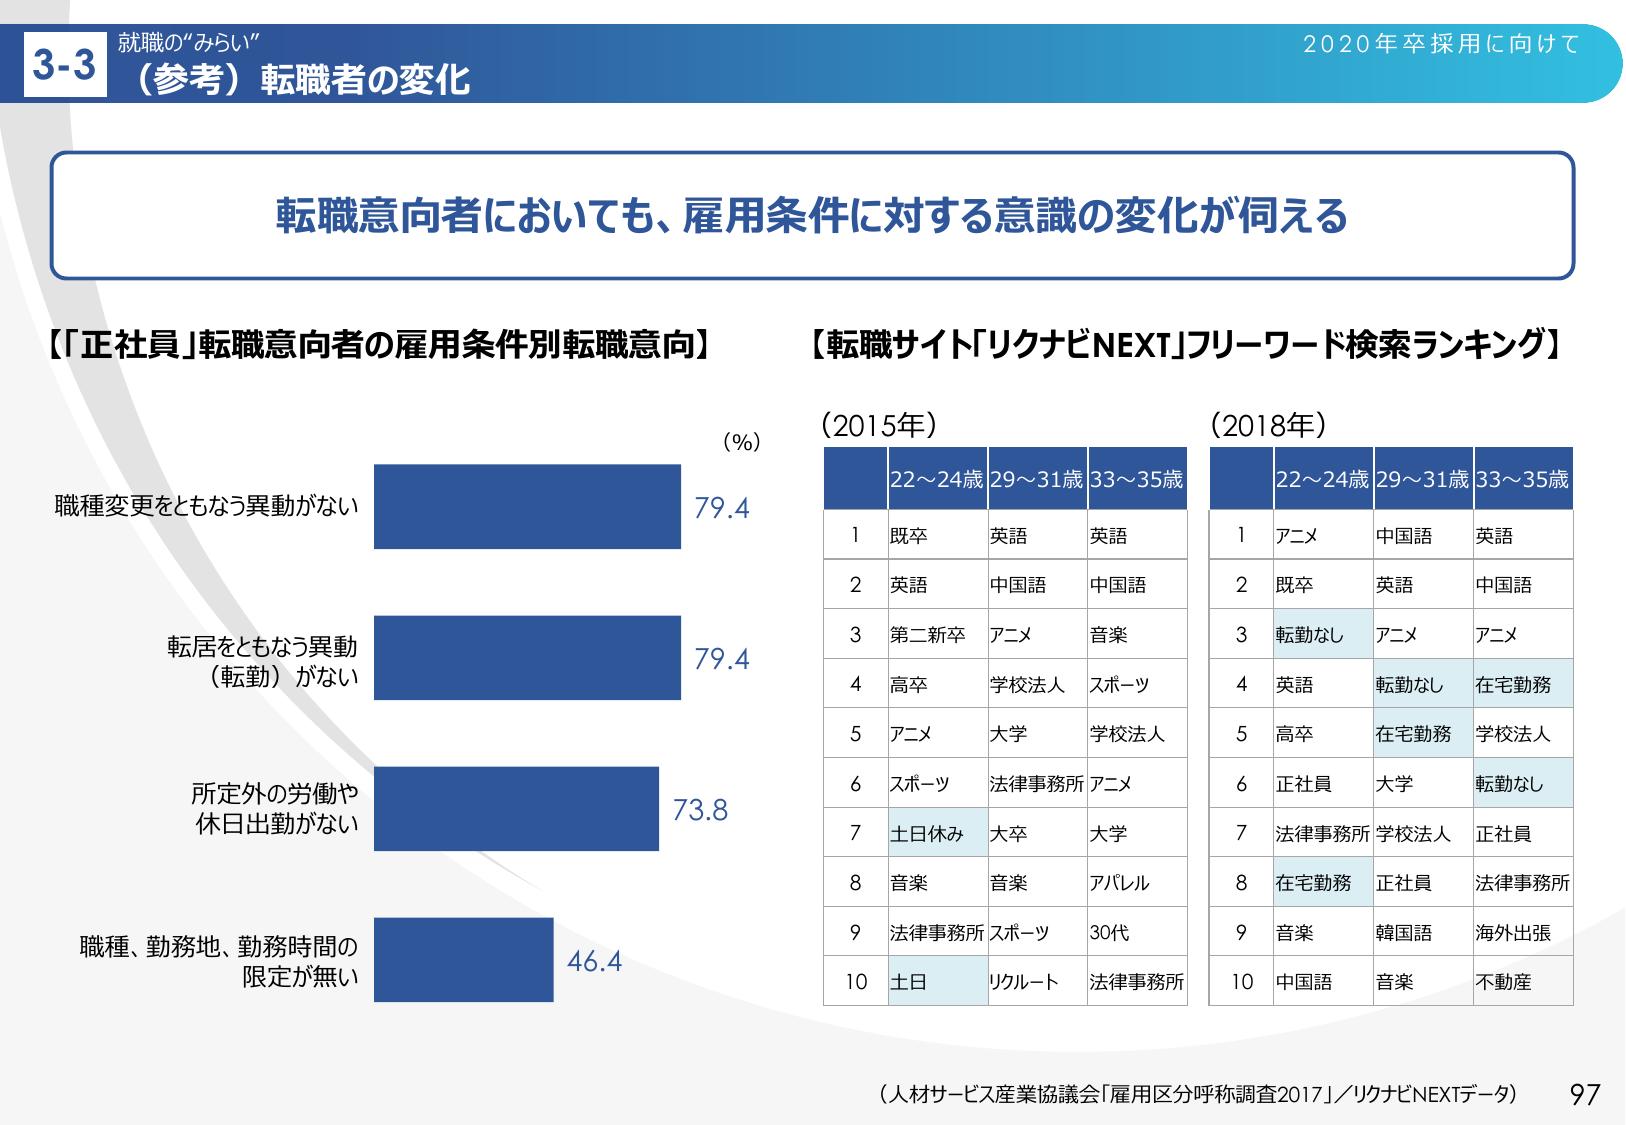The width and height of the screenshot is (1626, 1125).
Task: Select the (2018年) table caption
Action: 1267,426
